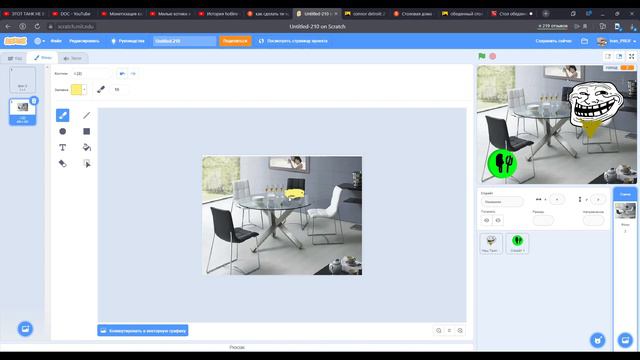
Task: Select the troll face sprite thumbnail
Action: (x=491, y=243)
